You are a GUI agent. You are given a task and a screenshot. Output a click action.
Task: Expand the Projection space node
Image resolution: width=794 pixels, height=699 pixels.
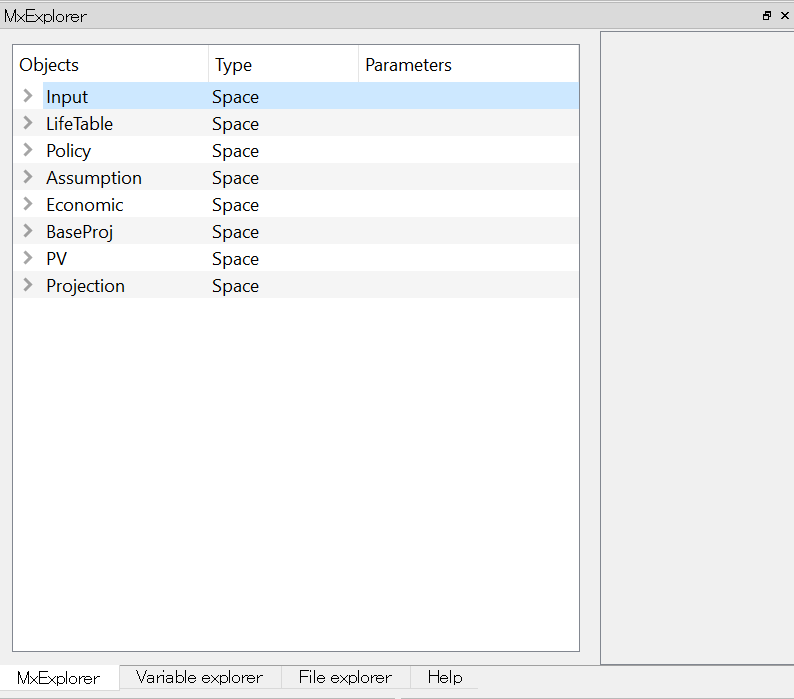pyautogui.click(x=28, y=285)
